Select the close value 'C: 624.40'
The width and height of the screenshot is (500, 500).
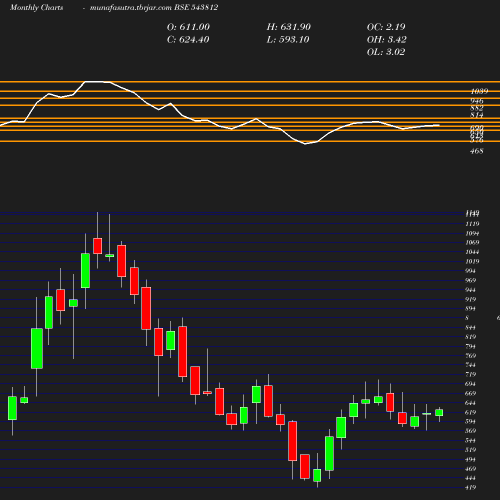coord(188,40)
